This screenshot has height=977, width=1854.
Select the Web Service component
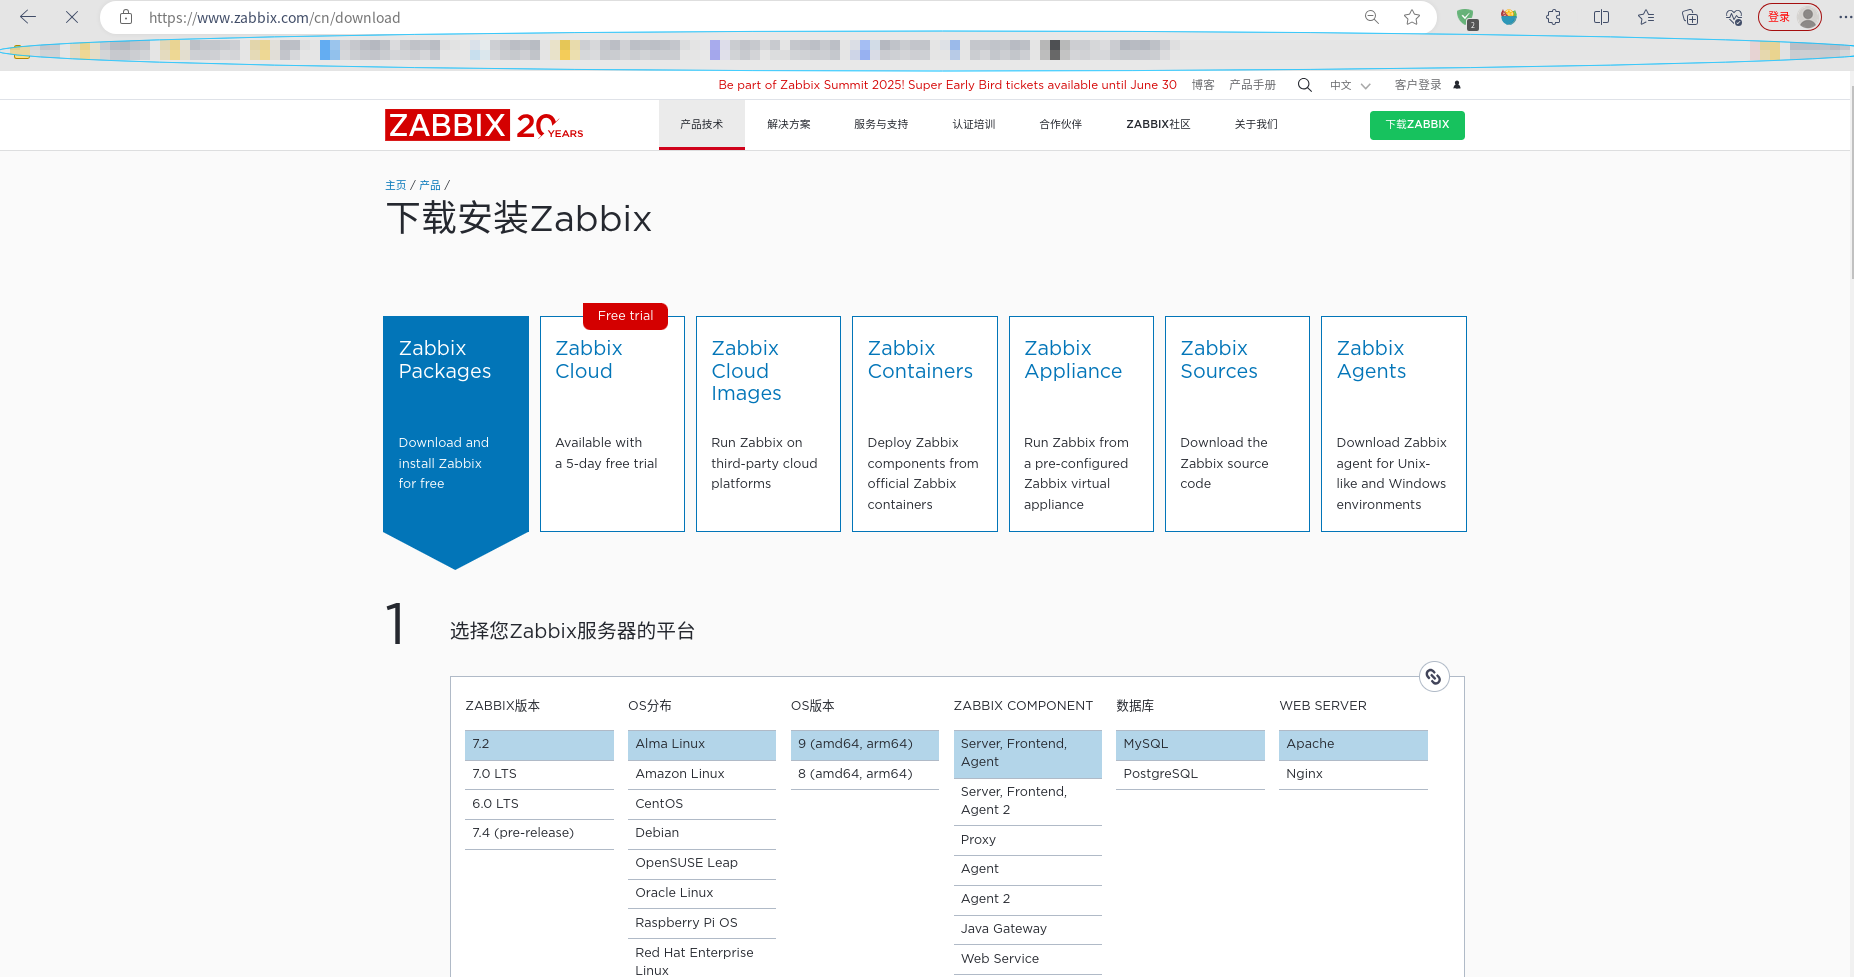tap(1028, 960)
